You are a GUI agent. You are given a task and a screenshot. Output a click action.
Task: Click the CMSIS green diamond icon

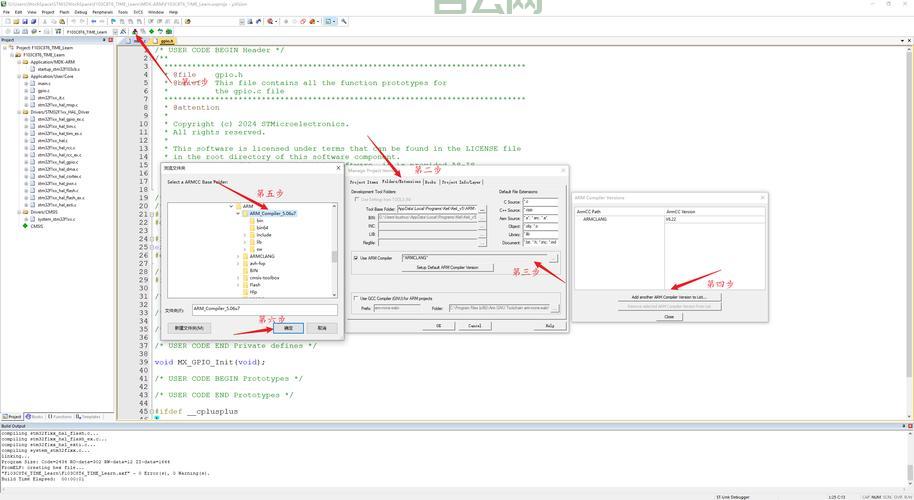tap(27, 226)
